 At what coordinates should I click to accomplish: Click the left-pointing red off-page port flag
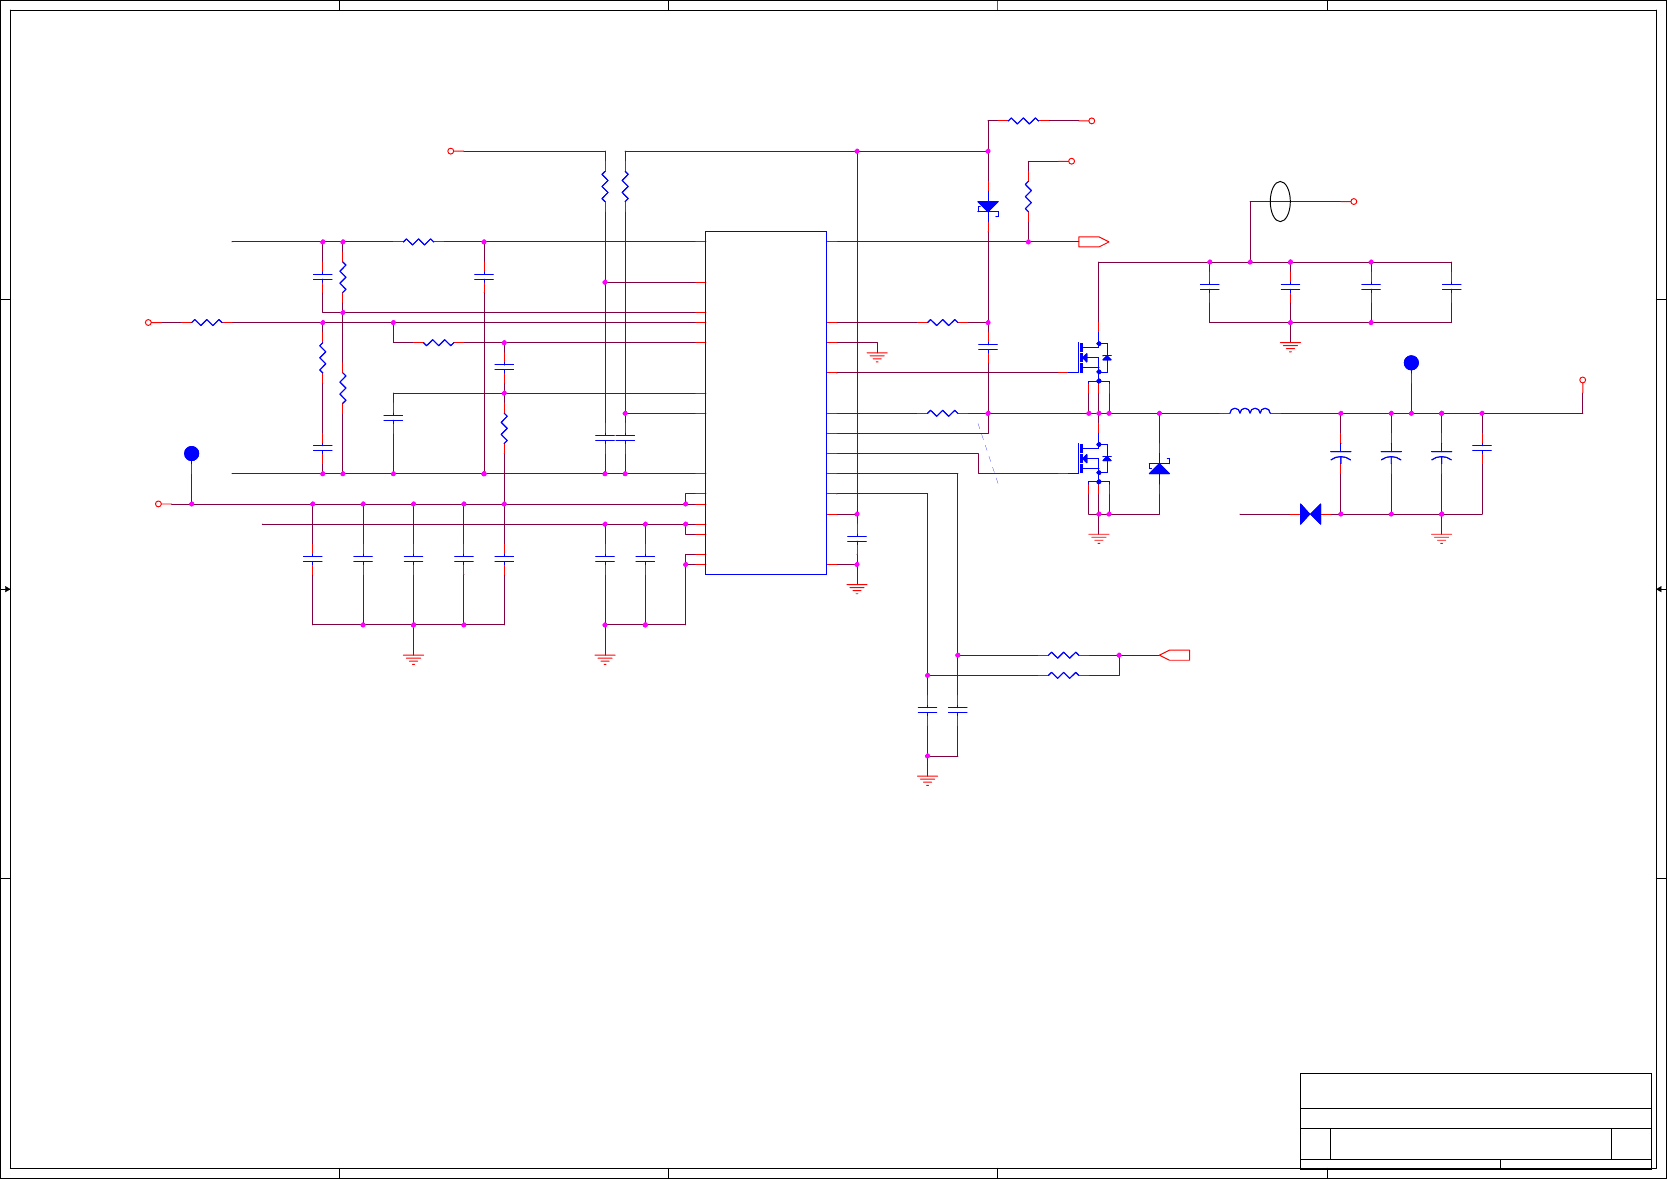(x=1174, y=655)
